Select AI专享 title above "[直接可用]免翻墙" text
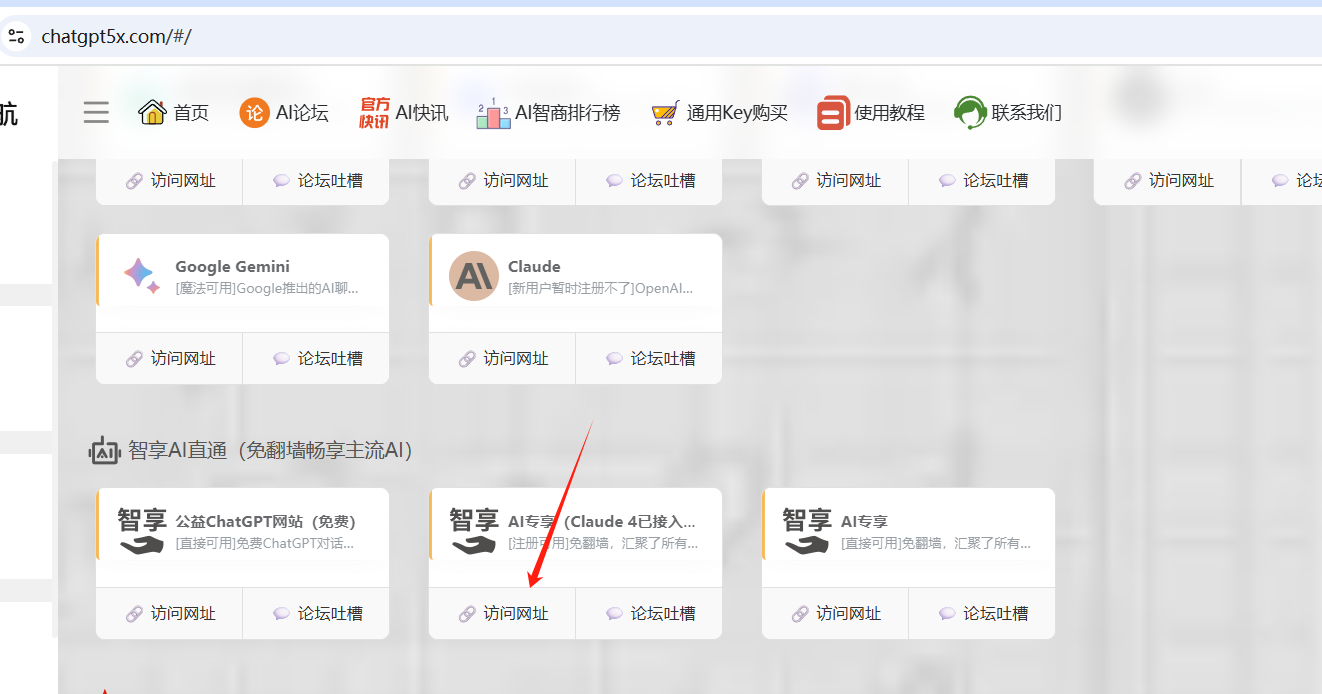The height and width of the screenshot is (694, 1322). coord(864,521)
